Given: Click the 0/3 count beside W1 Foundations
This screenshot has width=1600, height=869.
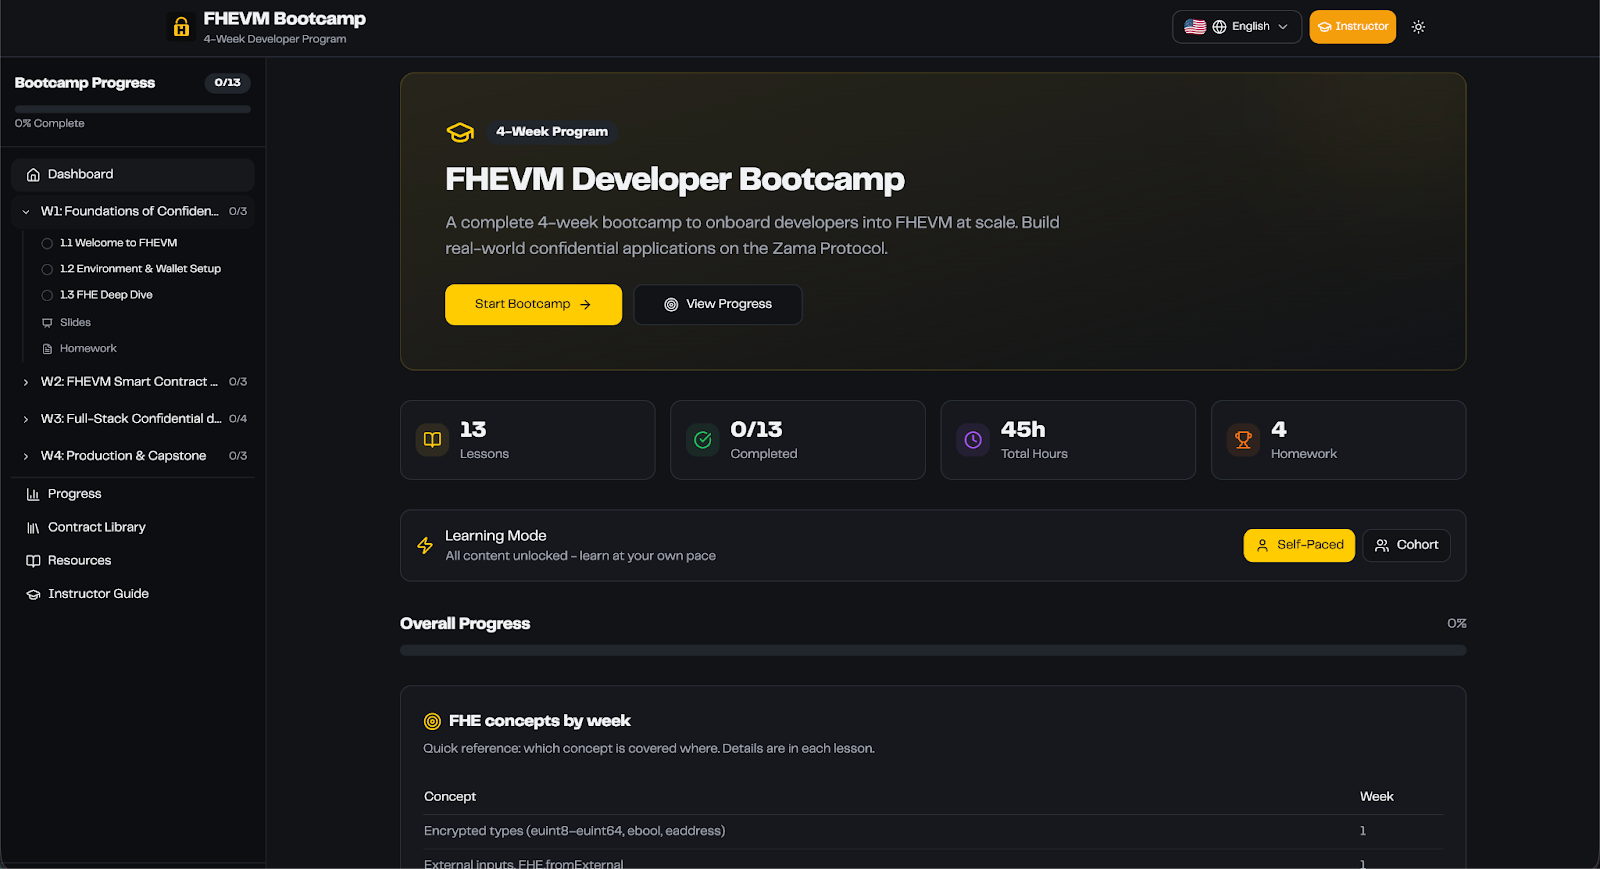Looking at the screenshot, I should (x=238, y=212).
